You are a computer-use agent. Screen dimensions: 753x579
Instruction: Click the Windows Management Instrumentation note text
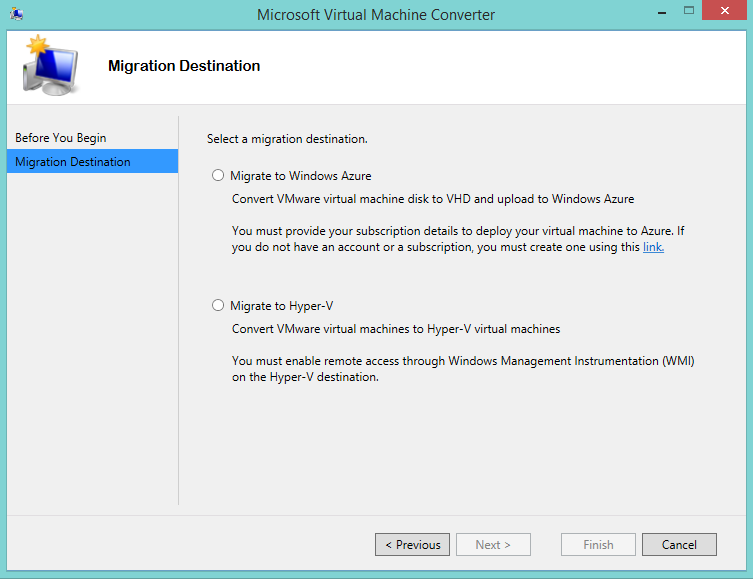click(463, 369)
